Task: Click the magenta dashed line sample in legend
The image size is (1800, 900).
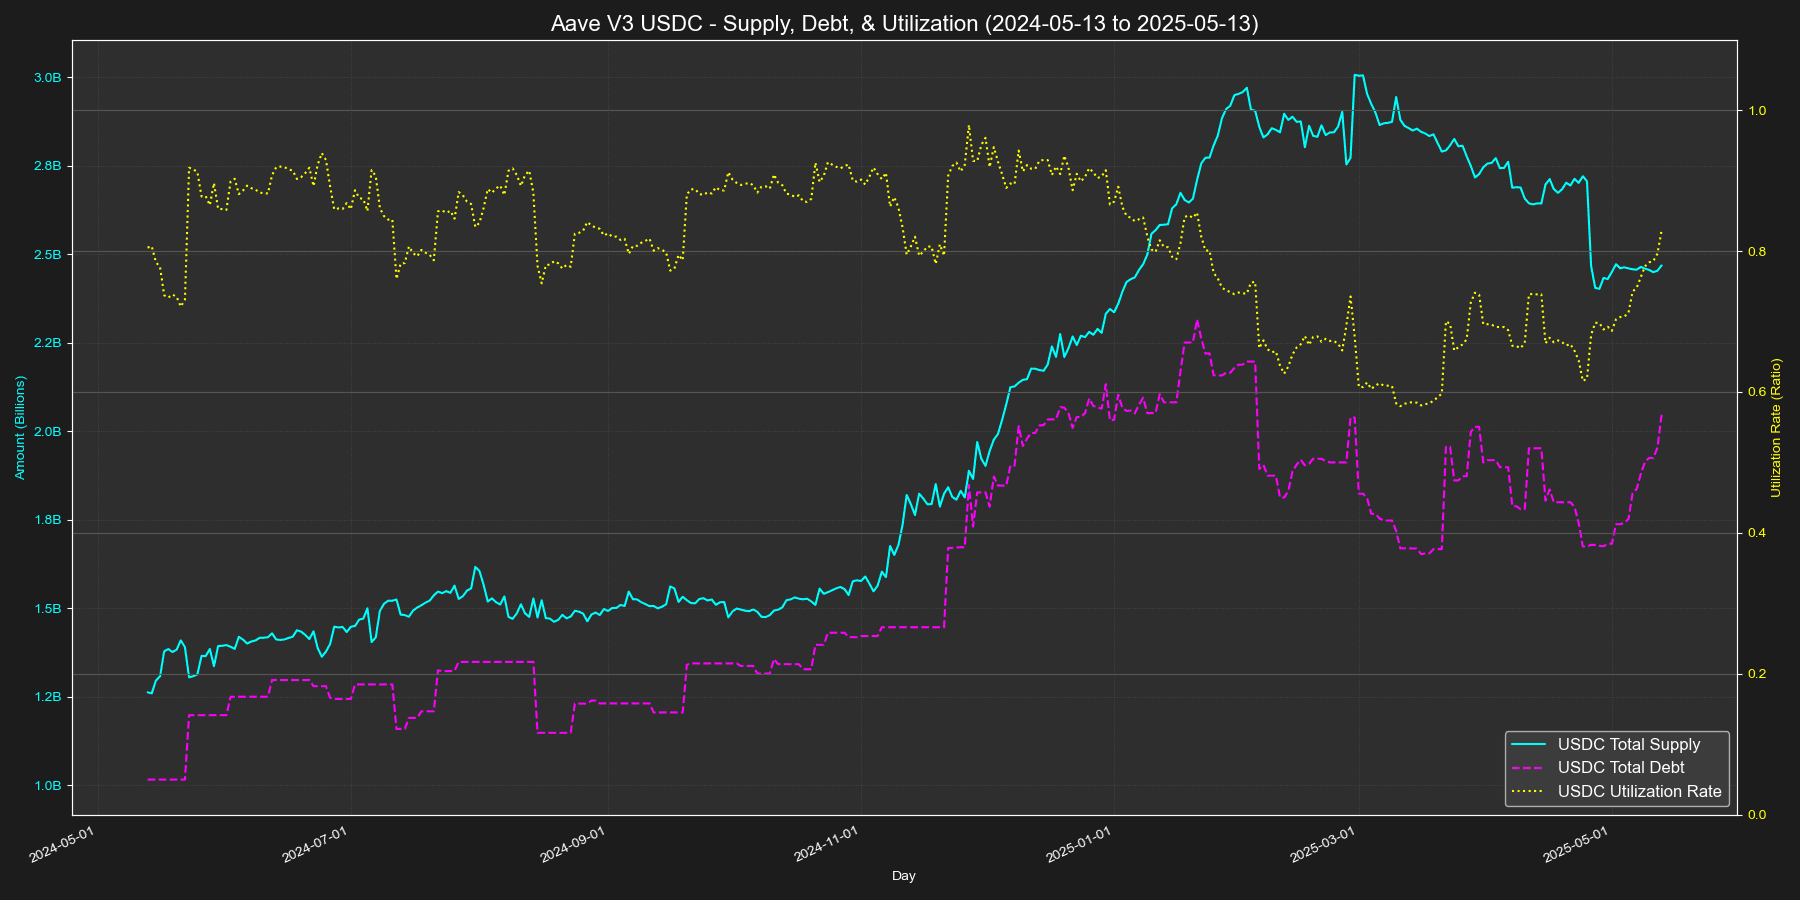Action: pyautogui.click(x=1530, y=768)
